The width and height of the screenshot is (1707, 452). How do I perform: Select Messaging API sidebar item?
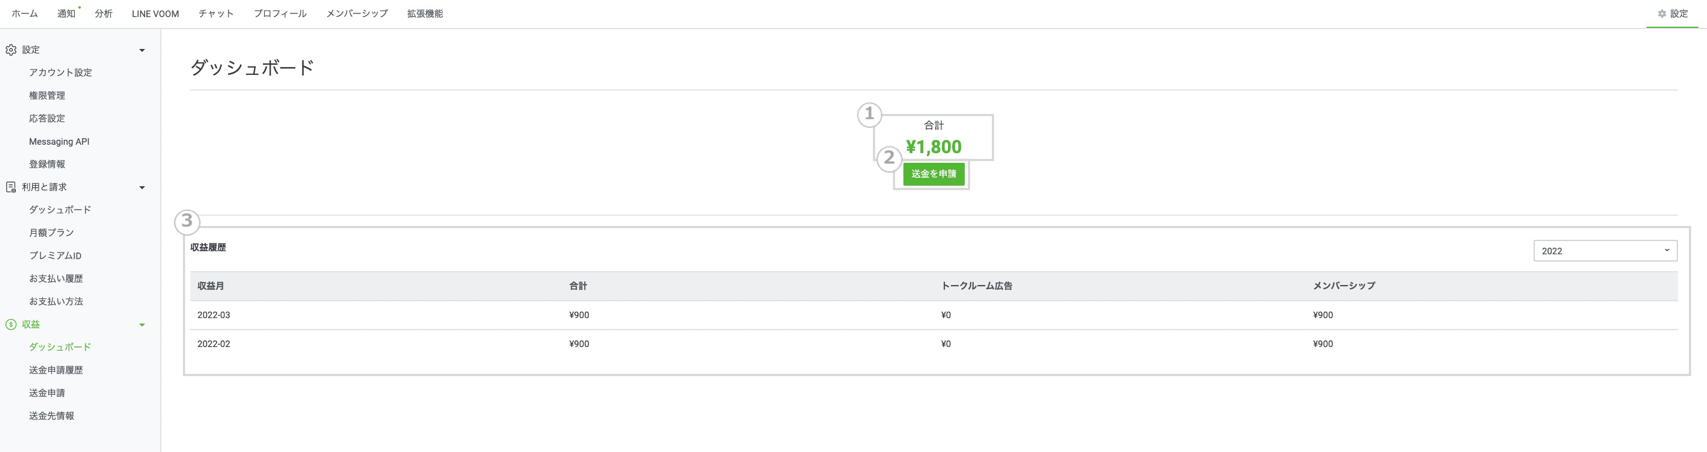[x=59, y=142]
